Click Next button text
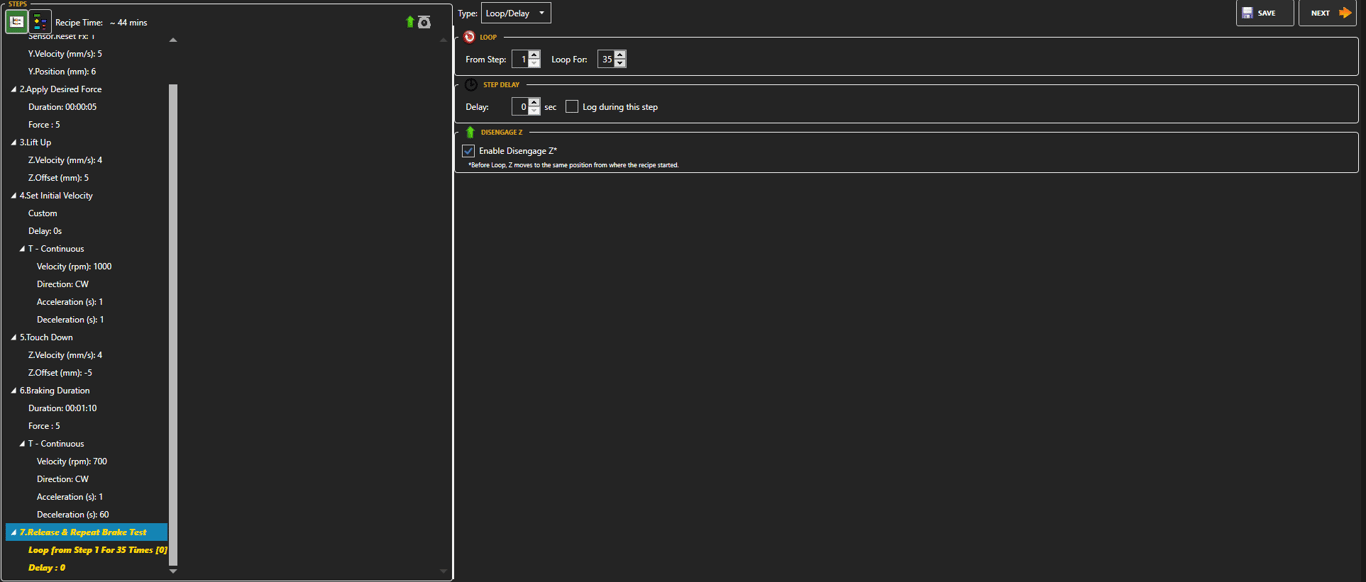This screenshot has width=1366, height=582. (1321, 13)
